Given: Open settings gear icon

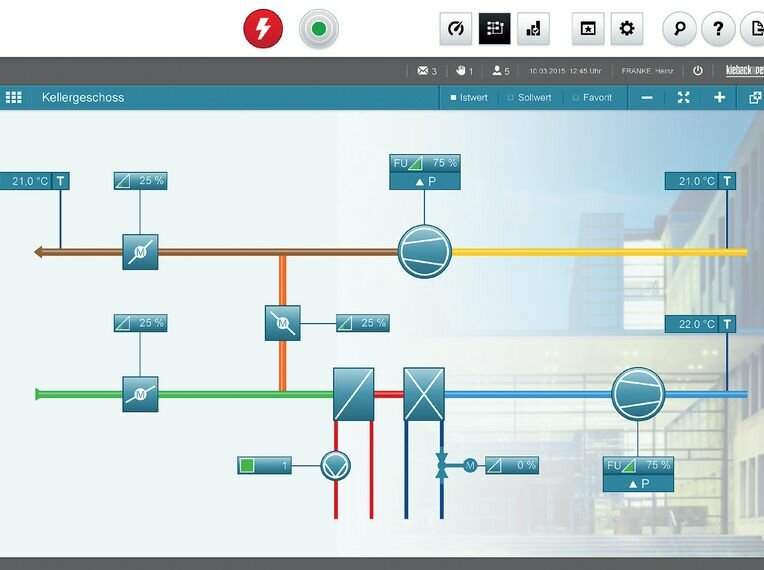Looking at the screenshot, I should pyautogui.click(x=627, y=29).
